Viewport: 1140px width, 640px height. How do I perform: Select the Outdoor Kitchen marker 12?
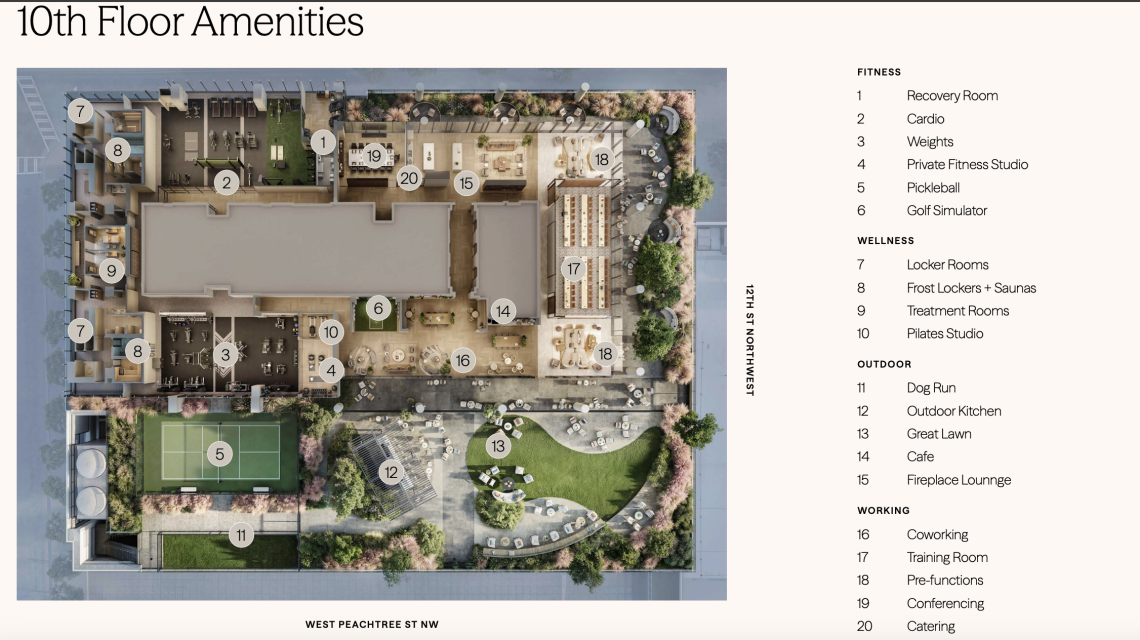pos(391,473)
